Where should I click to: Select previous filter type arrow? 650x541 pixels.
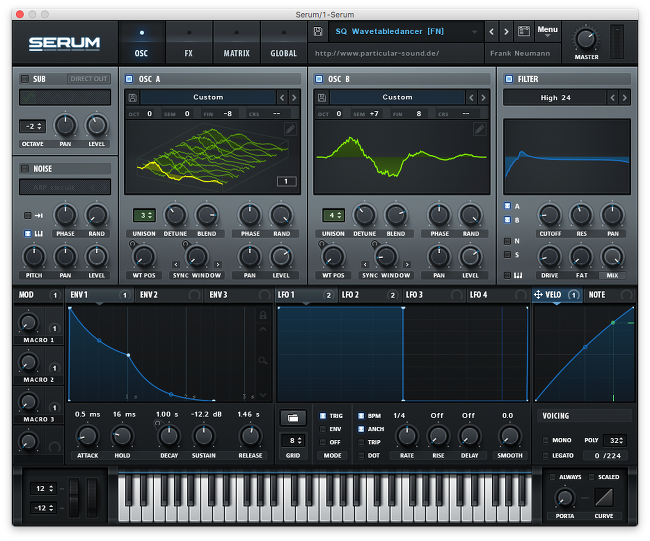613,98
